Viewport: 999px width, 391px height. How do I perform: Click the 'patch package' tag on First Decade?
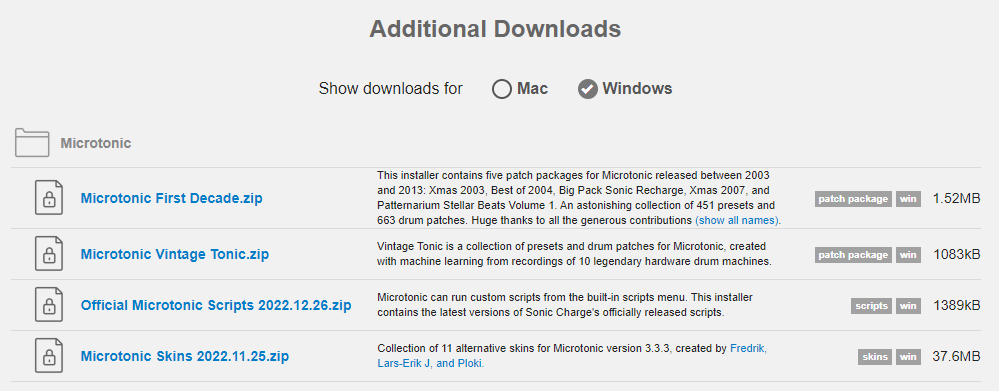(852, 199)
